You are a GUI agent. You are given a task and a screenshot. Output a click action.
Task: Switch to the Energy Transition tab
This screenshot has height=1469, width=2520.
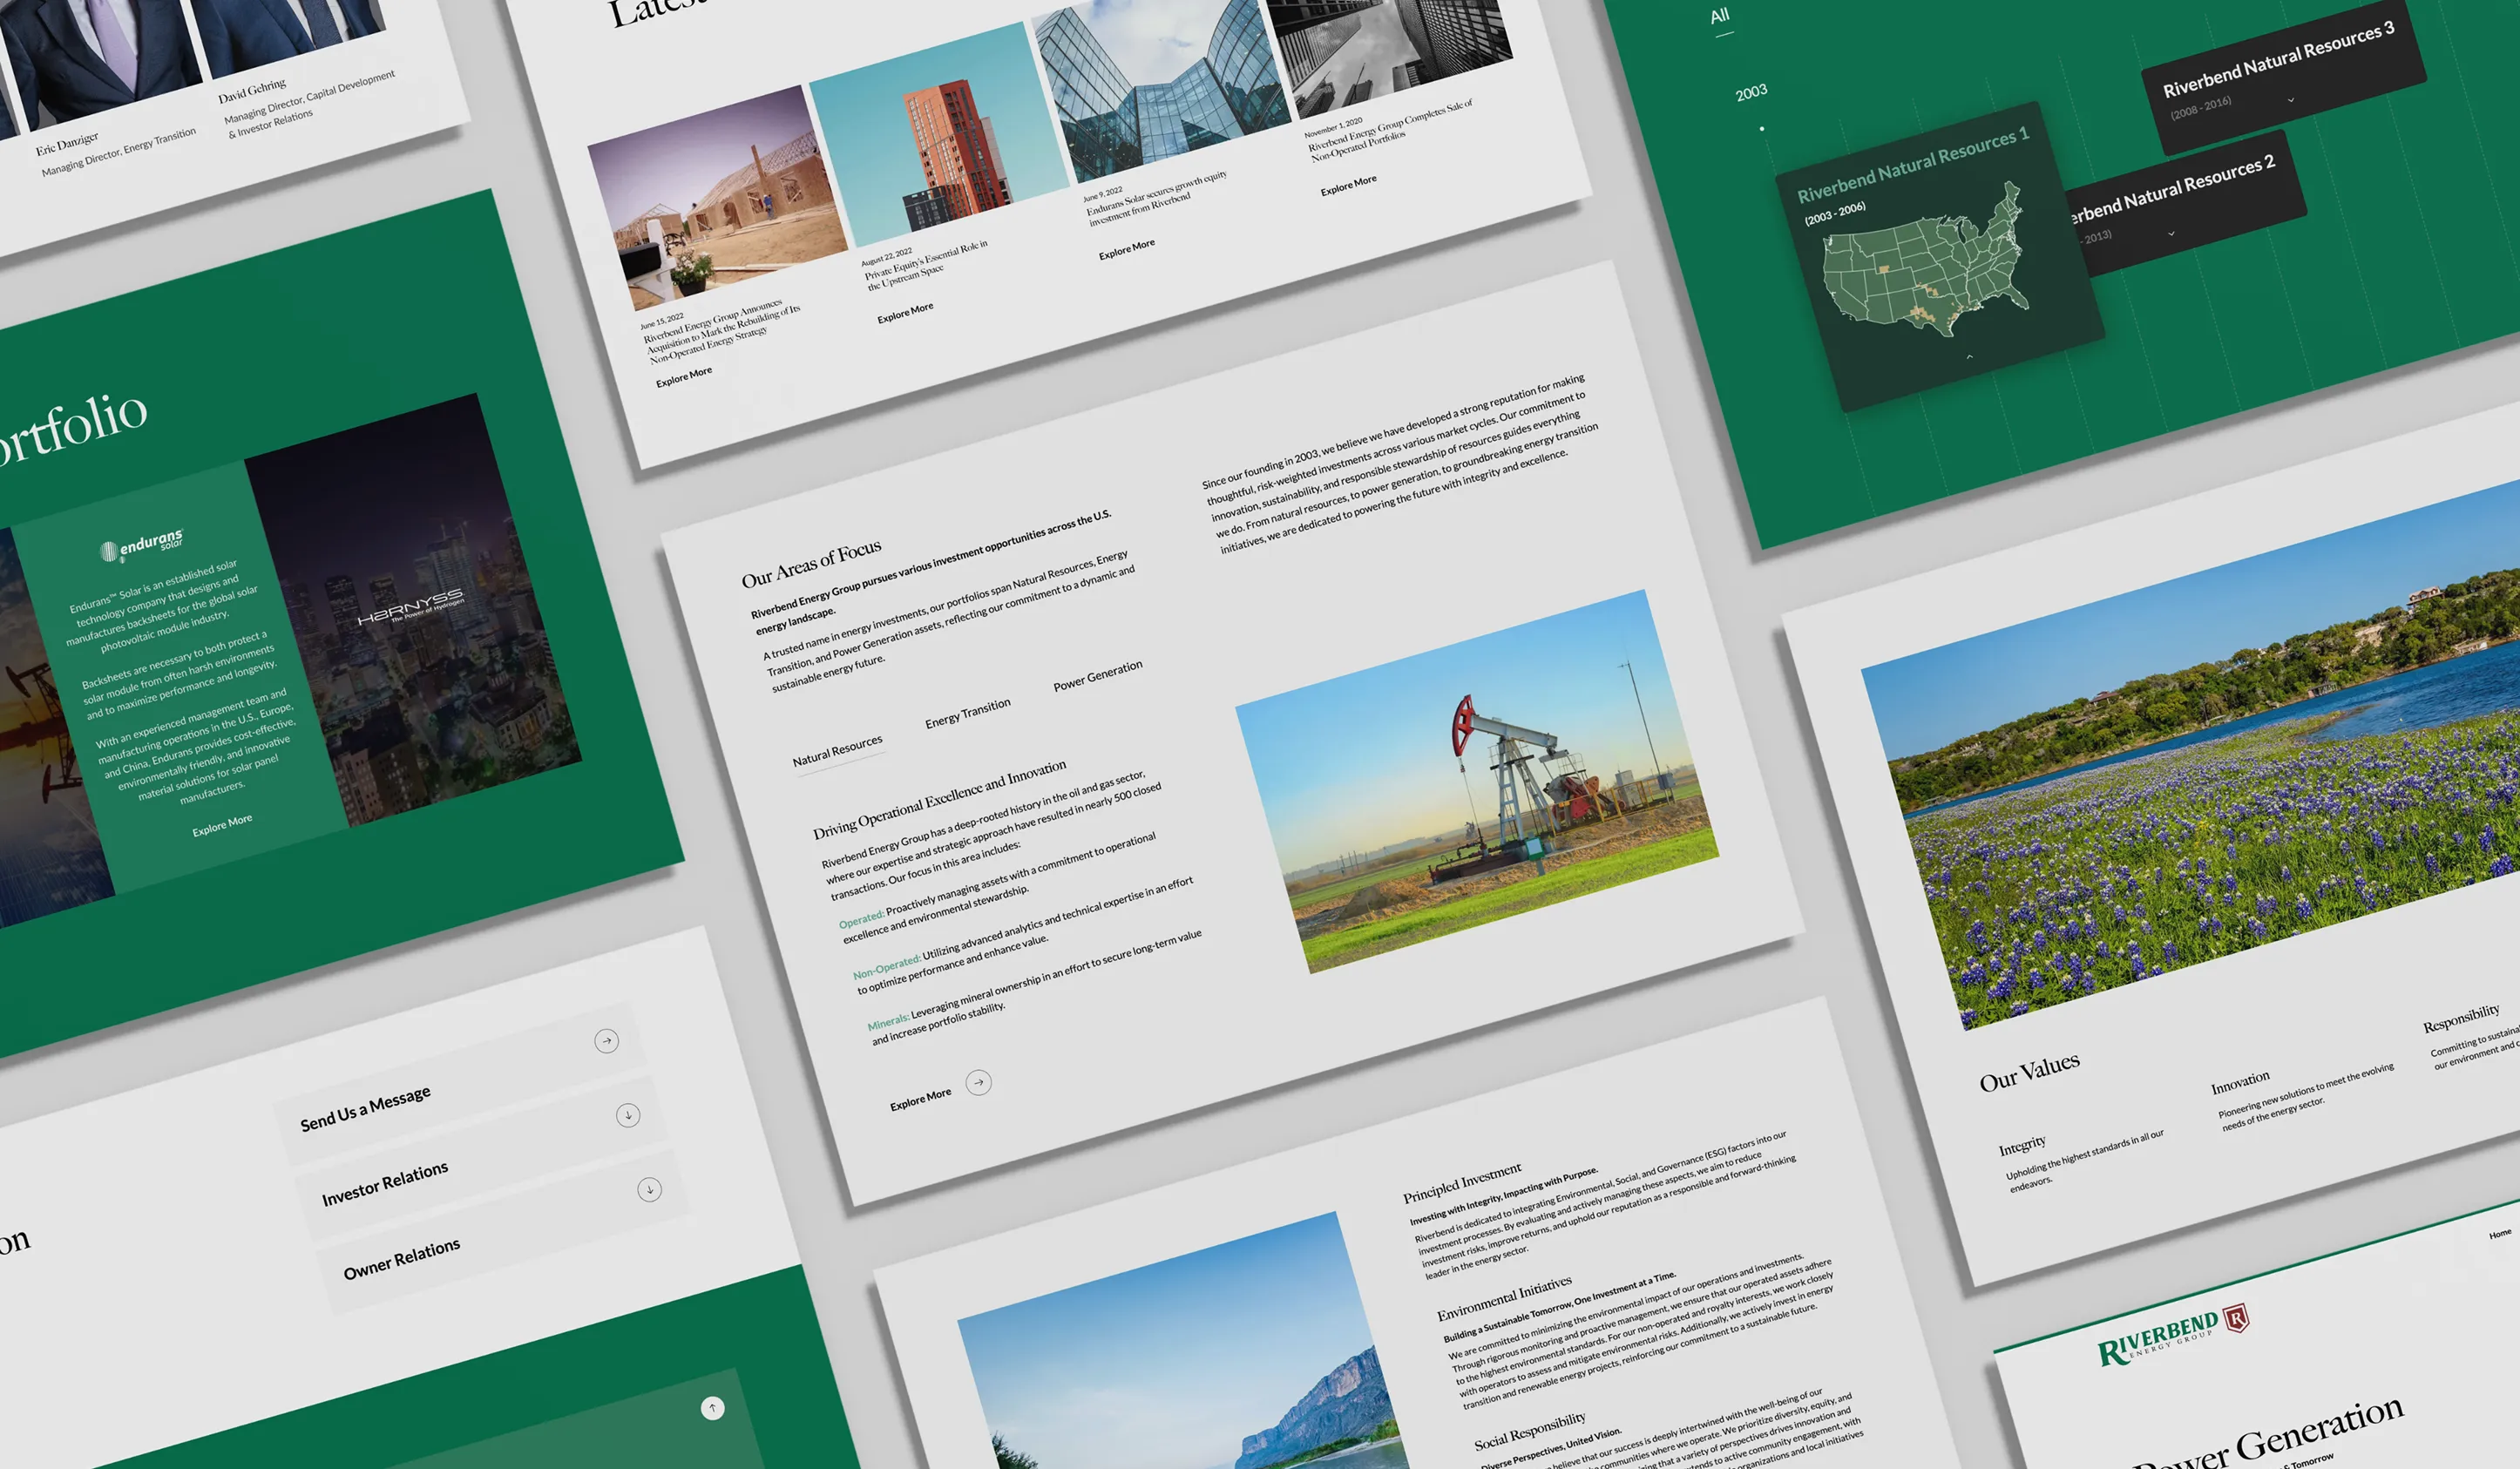coord(968,713)
